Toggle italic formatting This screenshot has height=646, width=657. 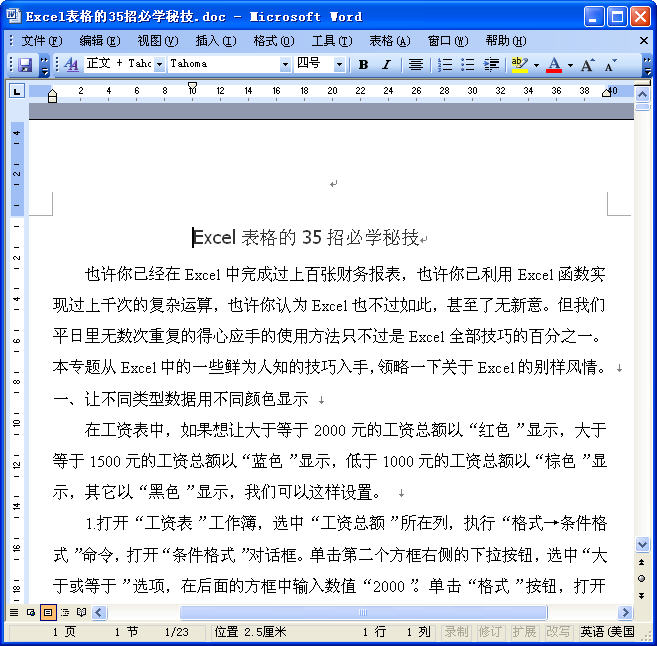tap(386, 64)
